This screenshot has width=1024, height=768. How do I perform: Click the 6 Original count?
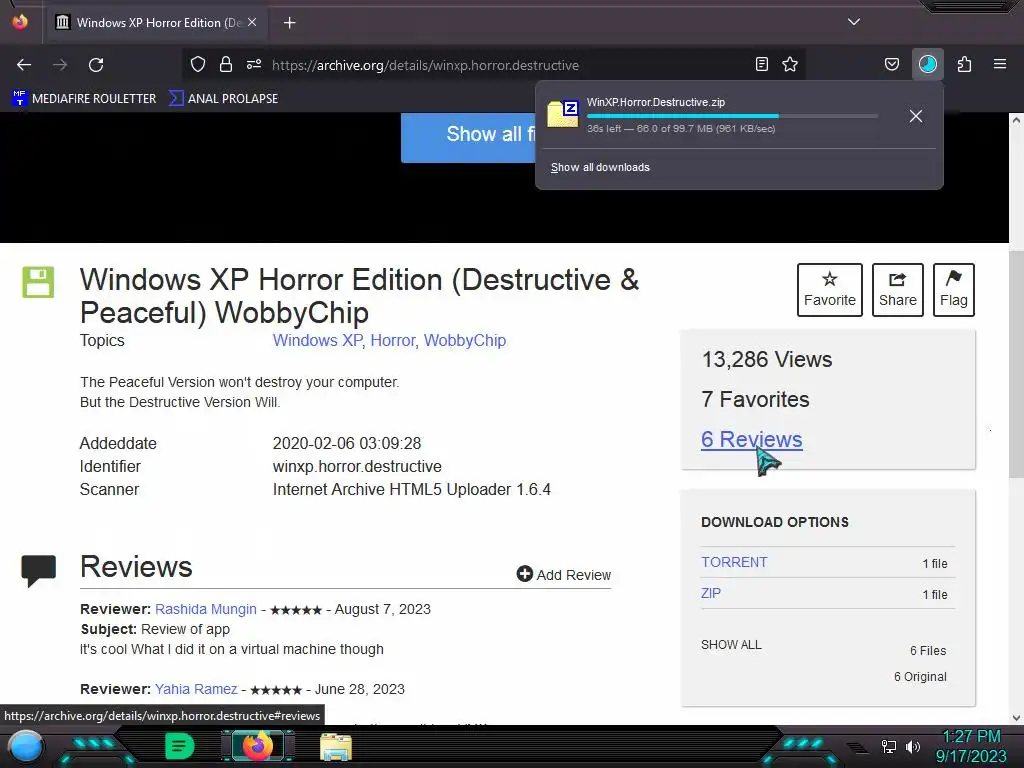click(920, 677)
